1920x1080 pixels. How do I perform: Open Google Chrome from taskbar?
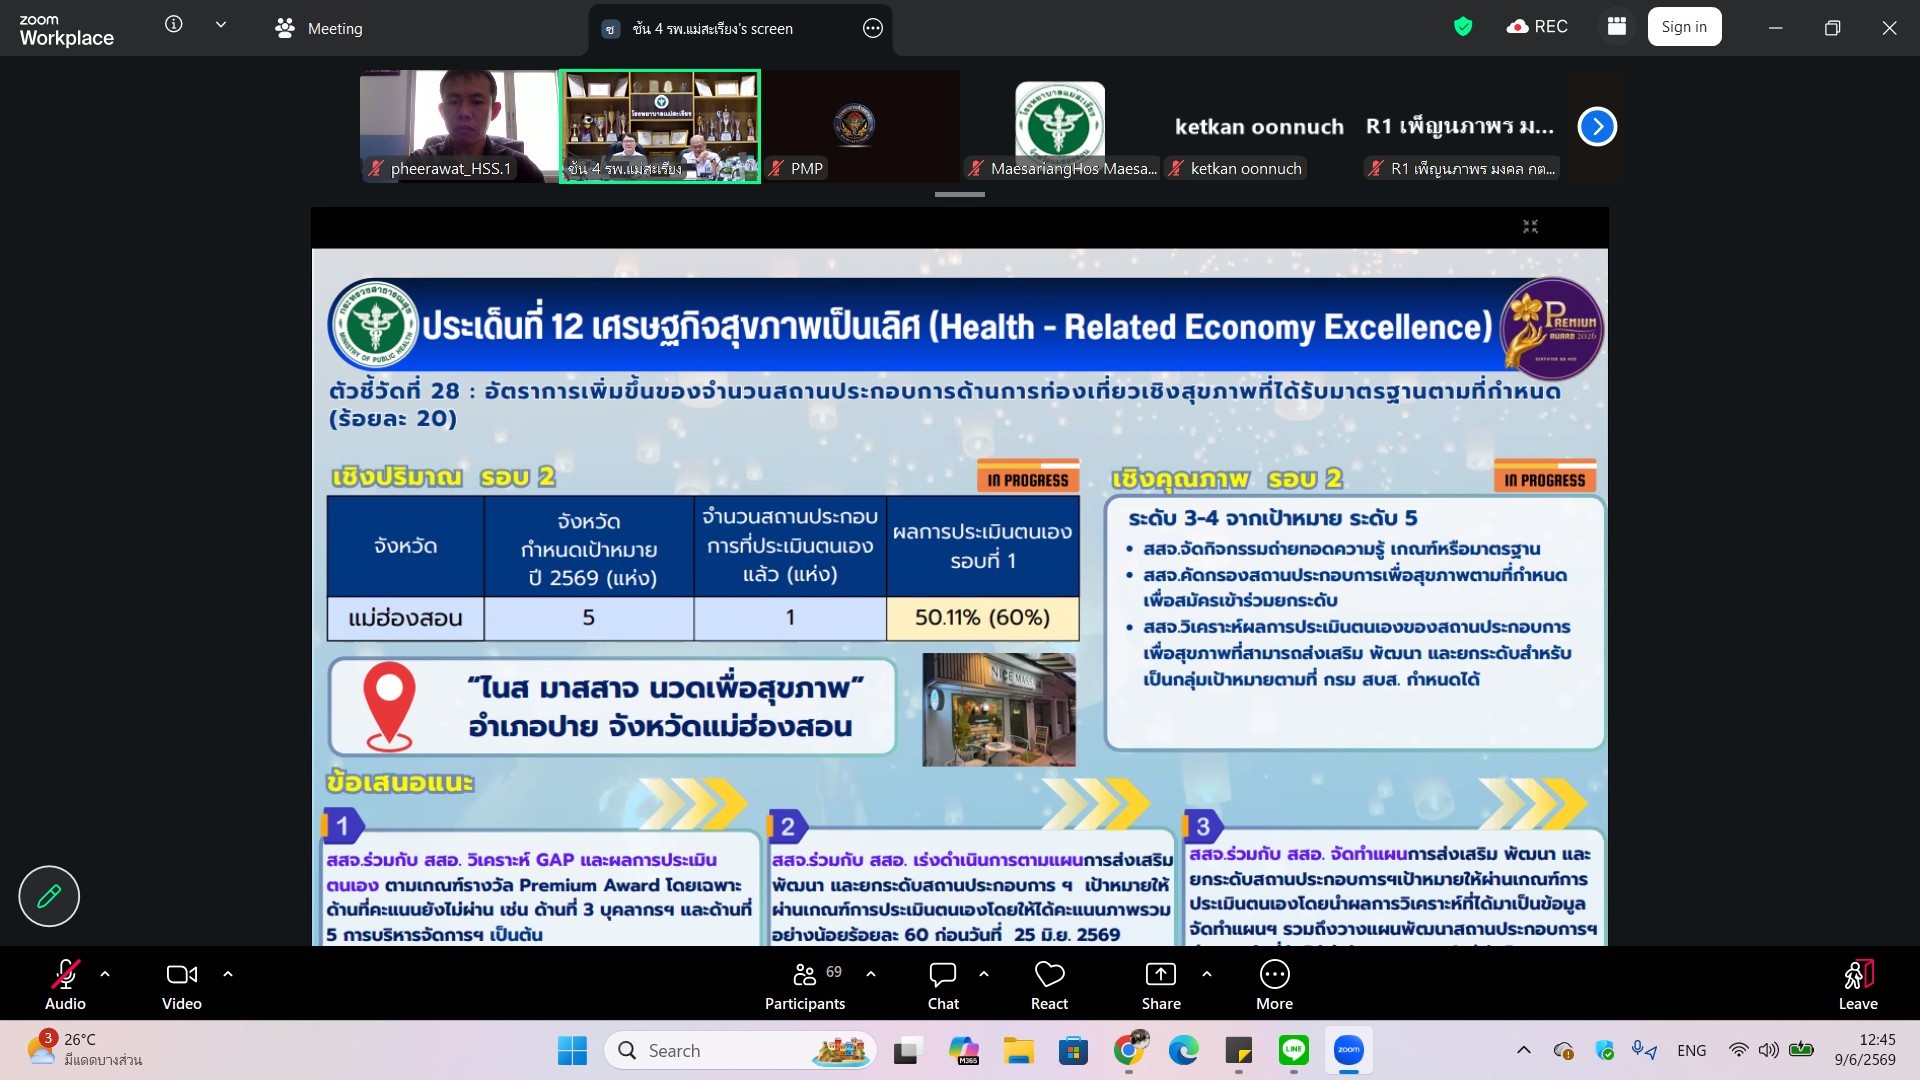pos(1129,1051)
